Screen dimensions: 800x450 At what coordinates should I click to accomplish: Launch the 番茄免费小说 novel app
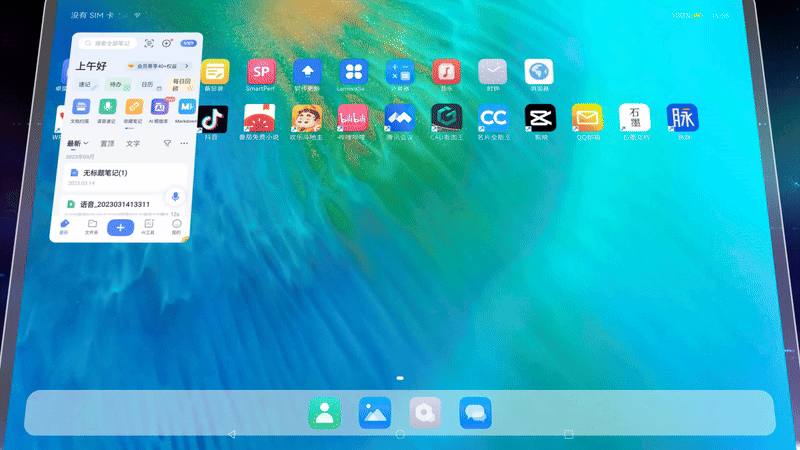click(260, 118)
